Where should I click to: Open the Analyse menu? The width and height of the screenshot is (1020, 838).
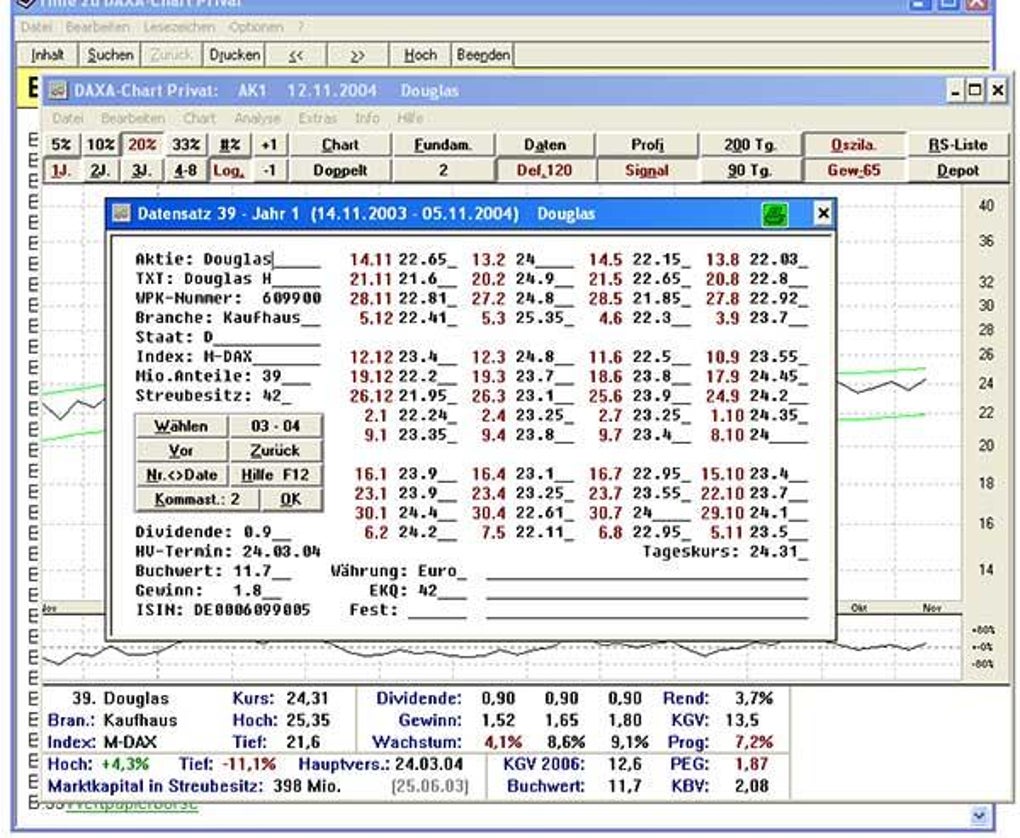tap(257, 118)
